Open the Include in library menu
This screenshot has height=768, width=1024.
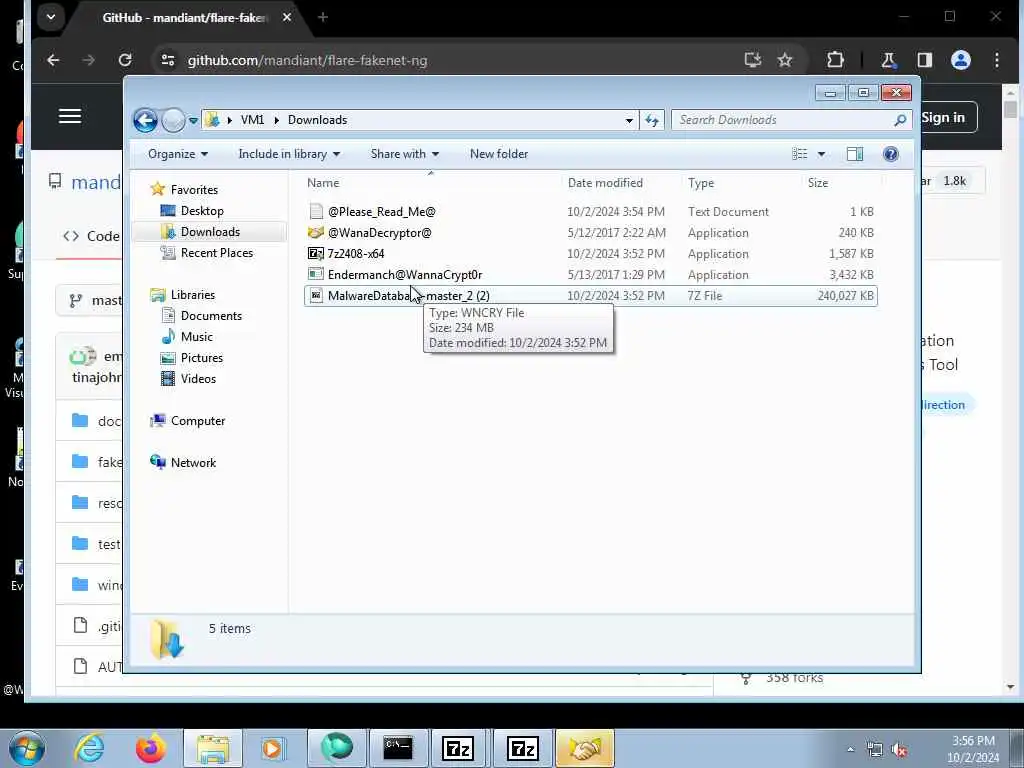click(x=289, y=154)
